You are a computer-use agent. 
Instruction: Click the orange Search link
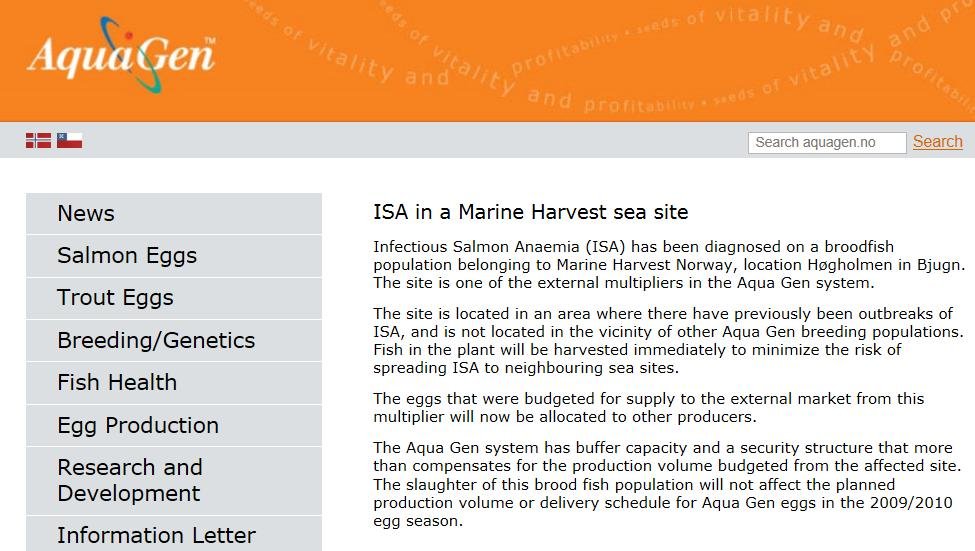pyautogui.click(x=937, y=142)
